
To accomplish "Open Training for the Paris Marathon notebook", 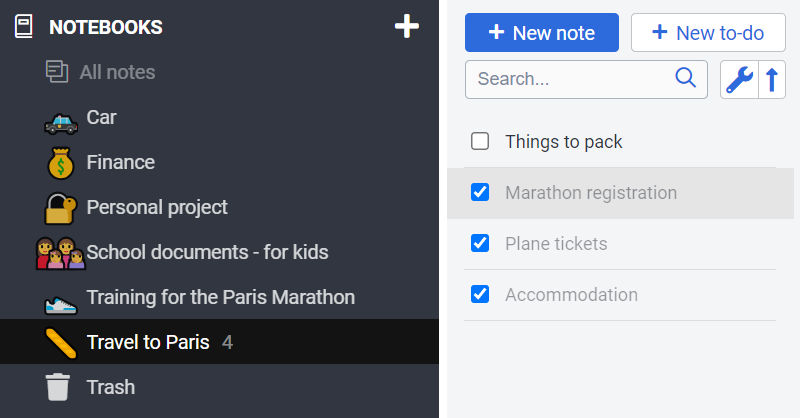I will pos(220,297).
